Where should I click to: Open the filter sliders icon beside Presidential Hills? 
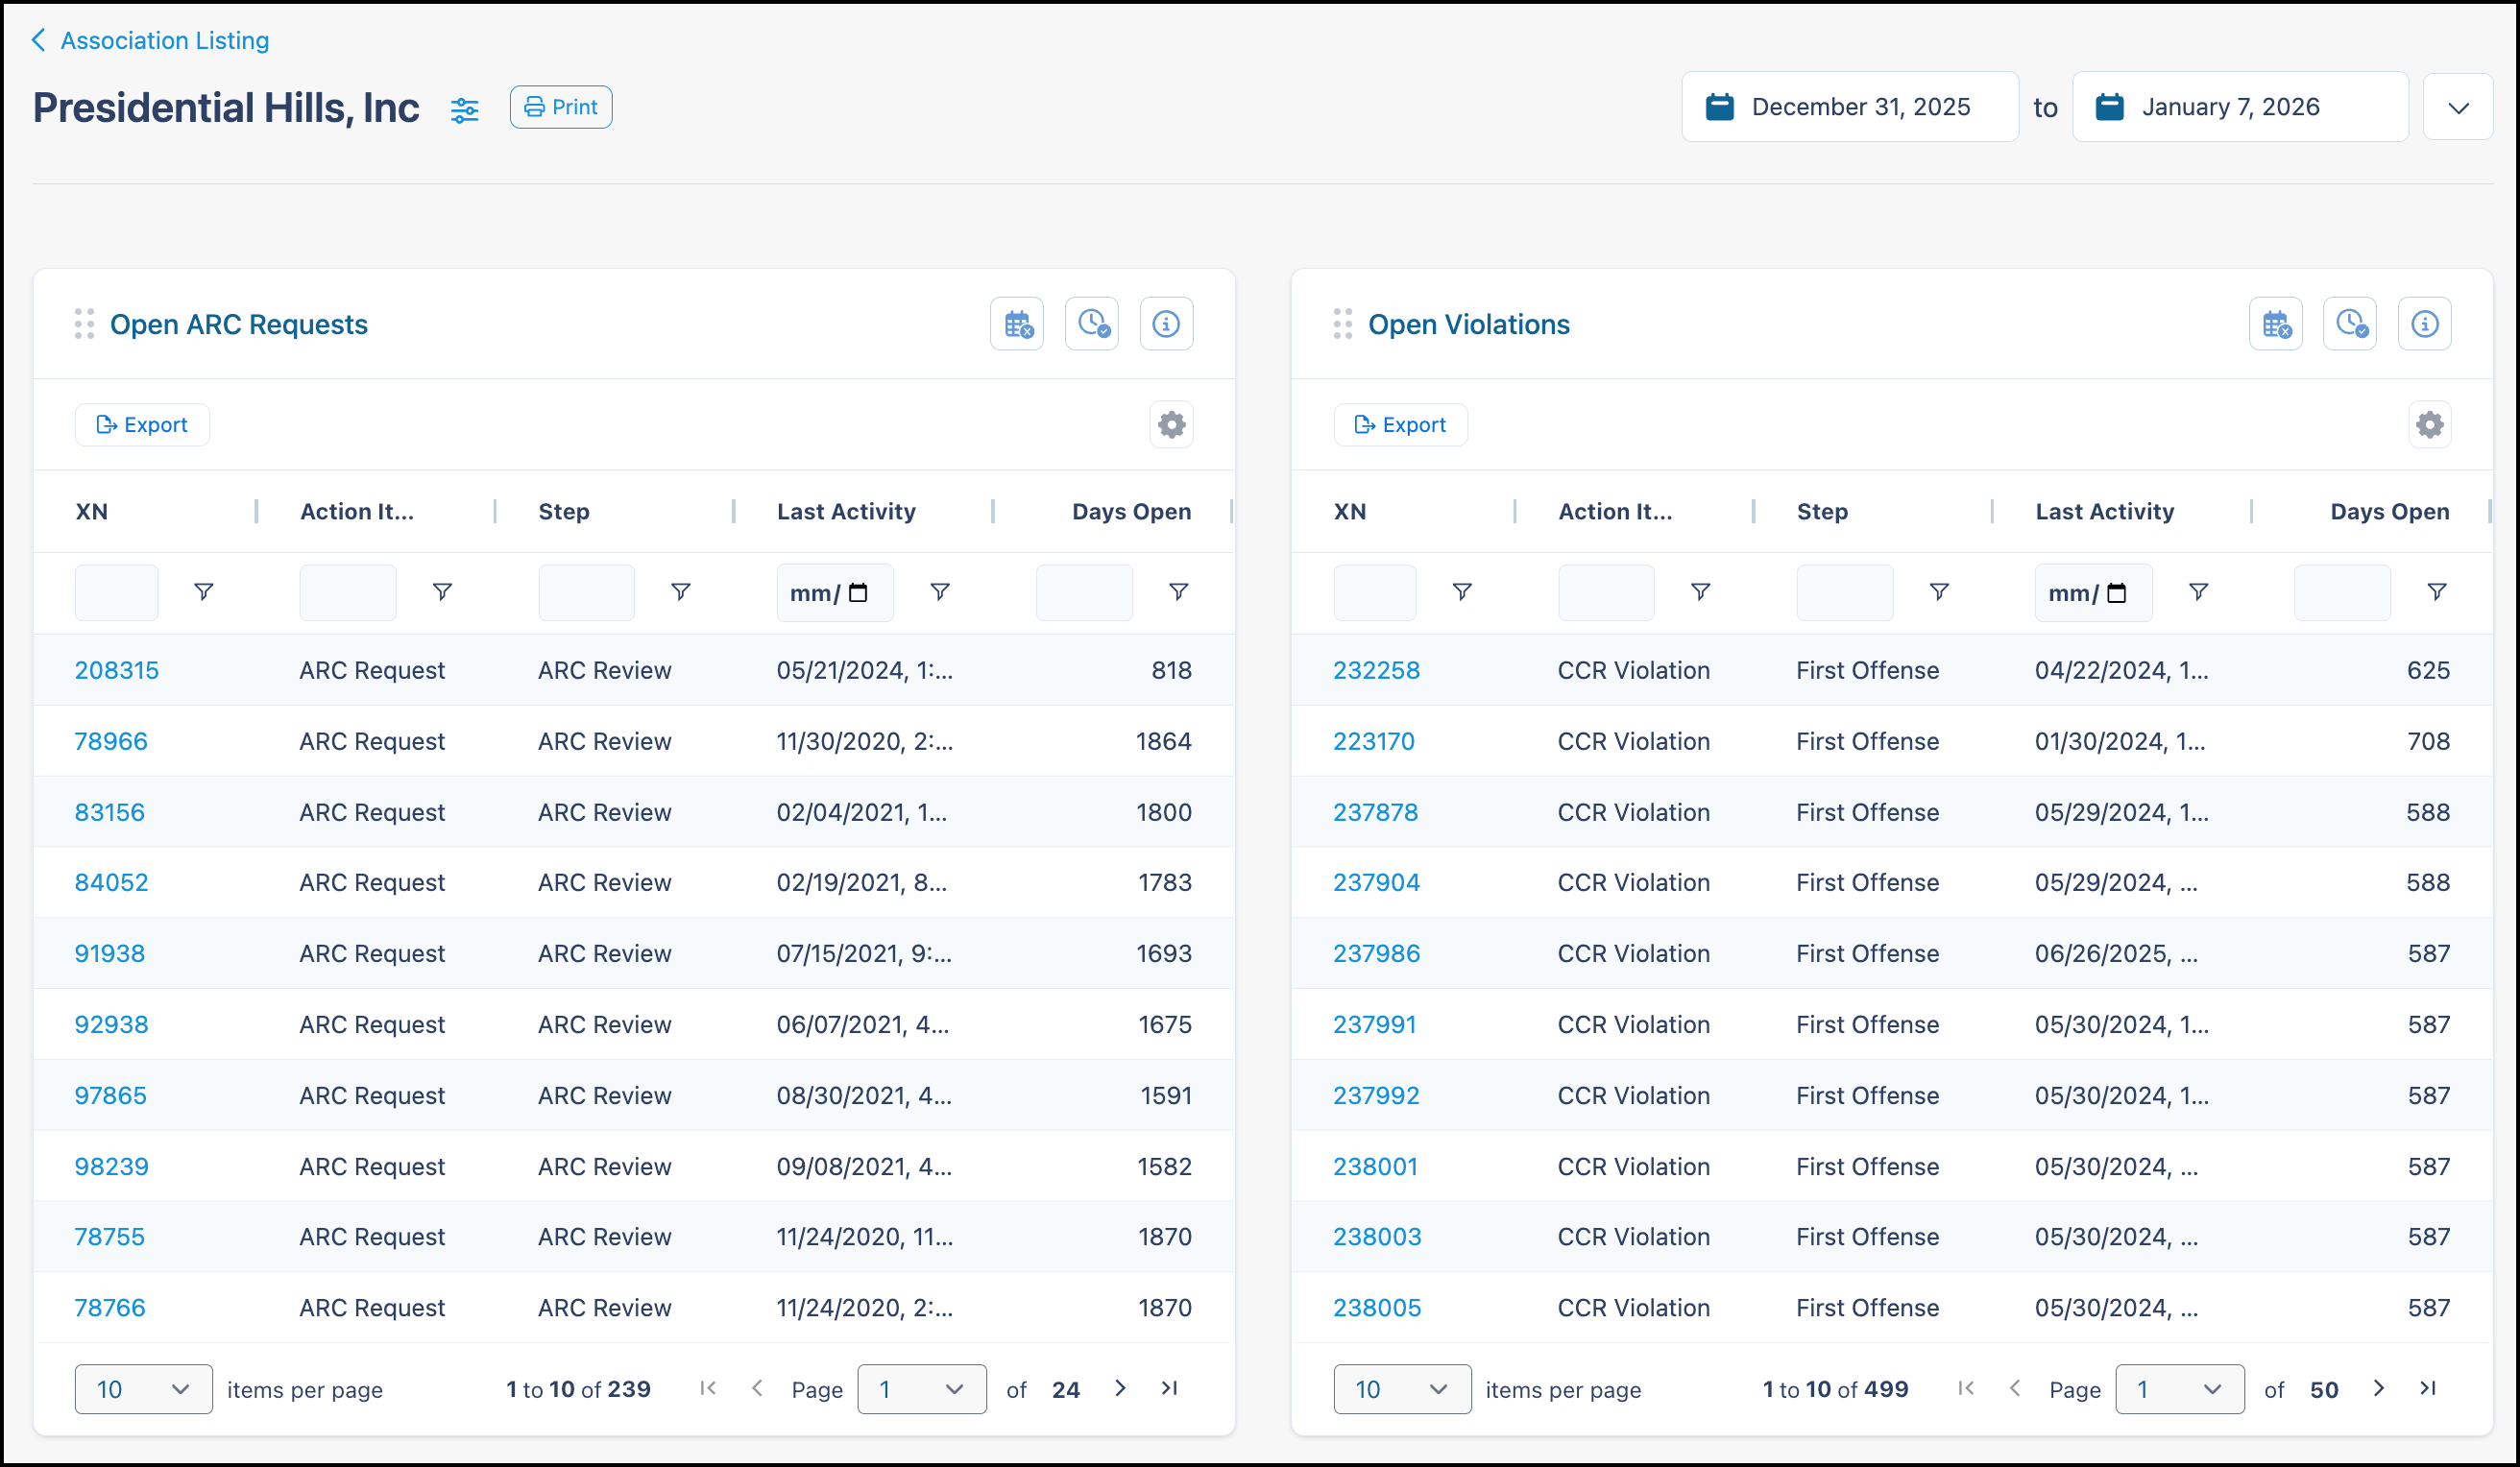pyautogui.click(x=464, y=109)
